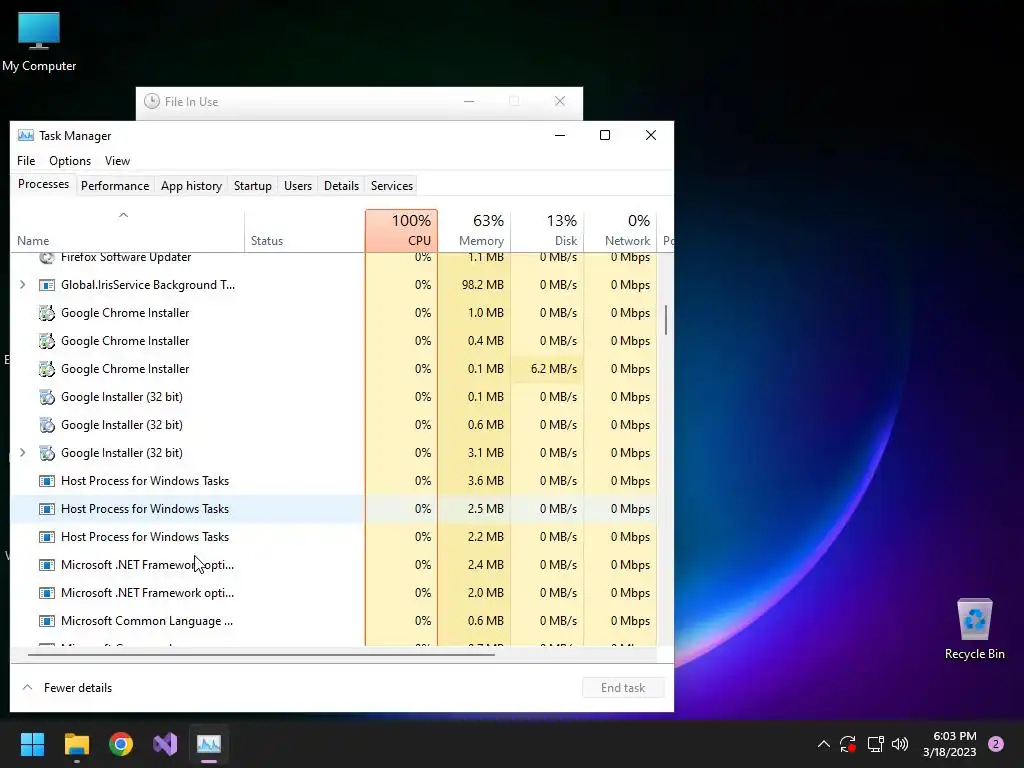Viewport: 1024px width, 768px height.
Task: Open Visual Studio from the taskbar
Action: (165, 744)
